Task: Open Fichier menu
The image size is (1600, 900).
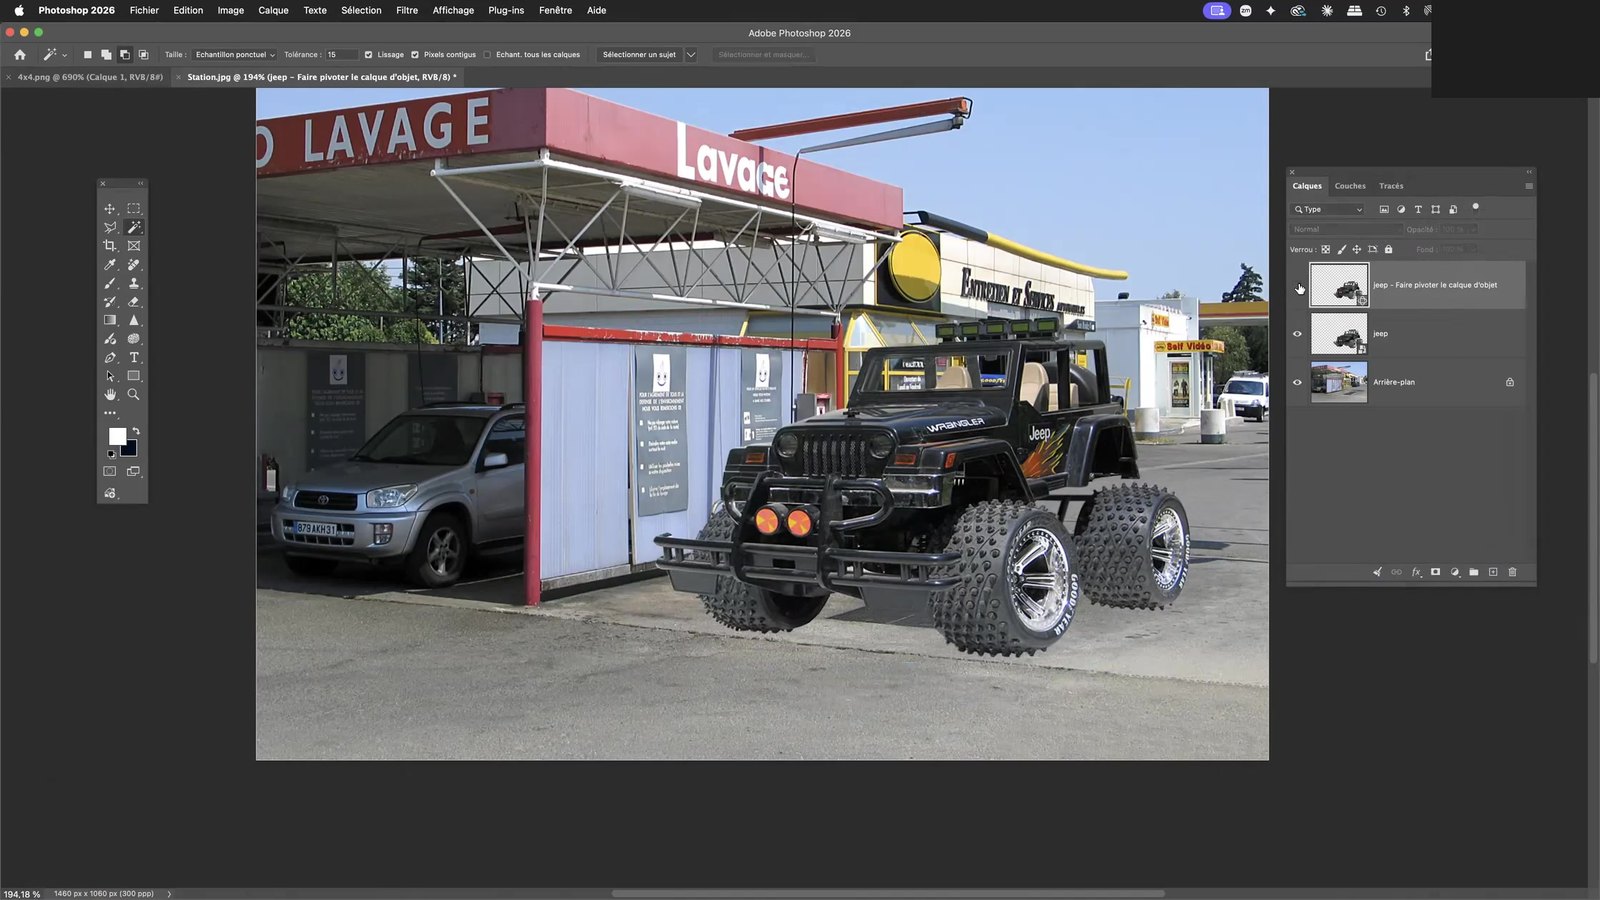Action: pos(144,10)
